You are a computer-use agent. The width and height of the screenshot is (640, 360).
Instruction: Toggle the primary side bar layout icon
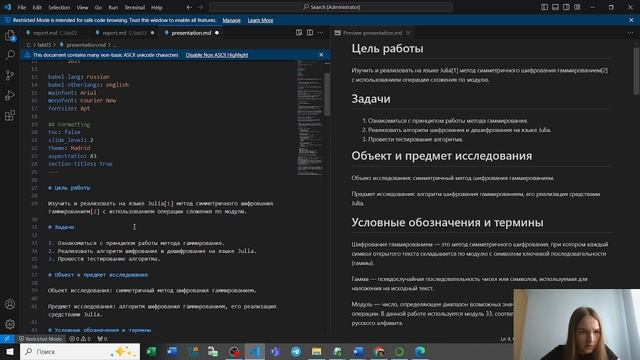(544, 7)
